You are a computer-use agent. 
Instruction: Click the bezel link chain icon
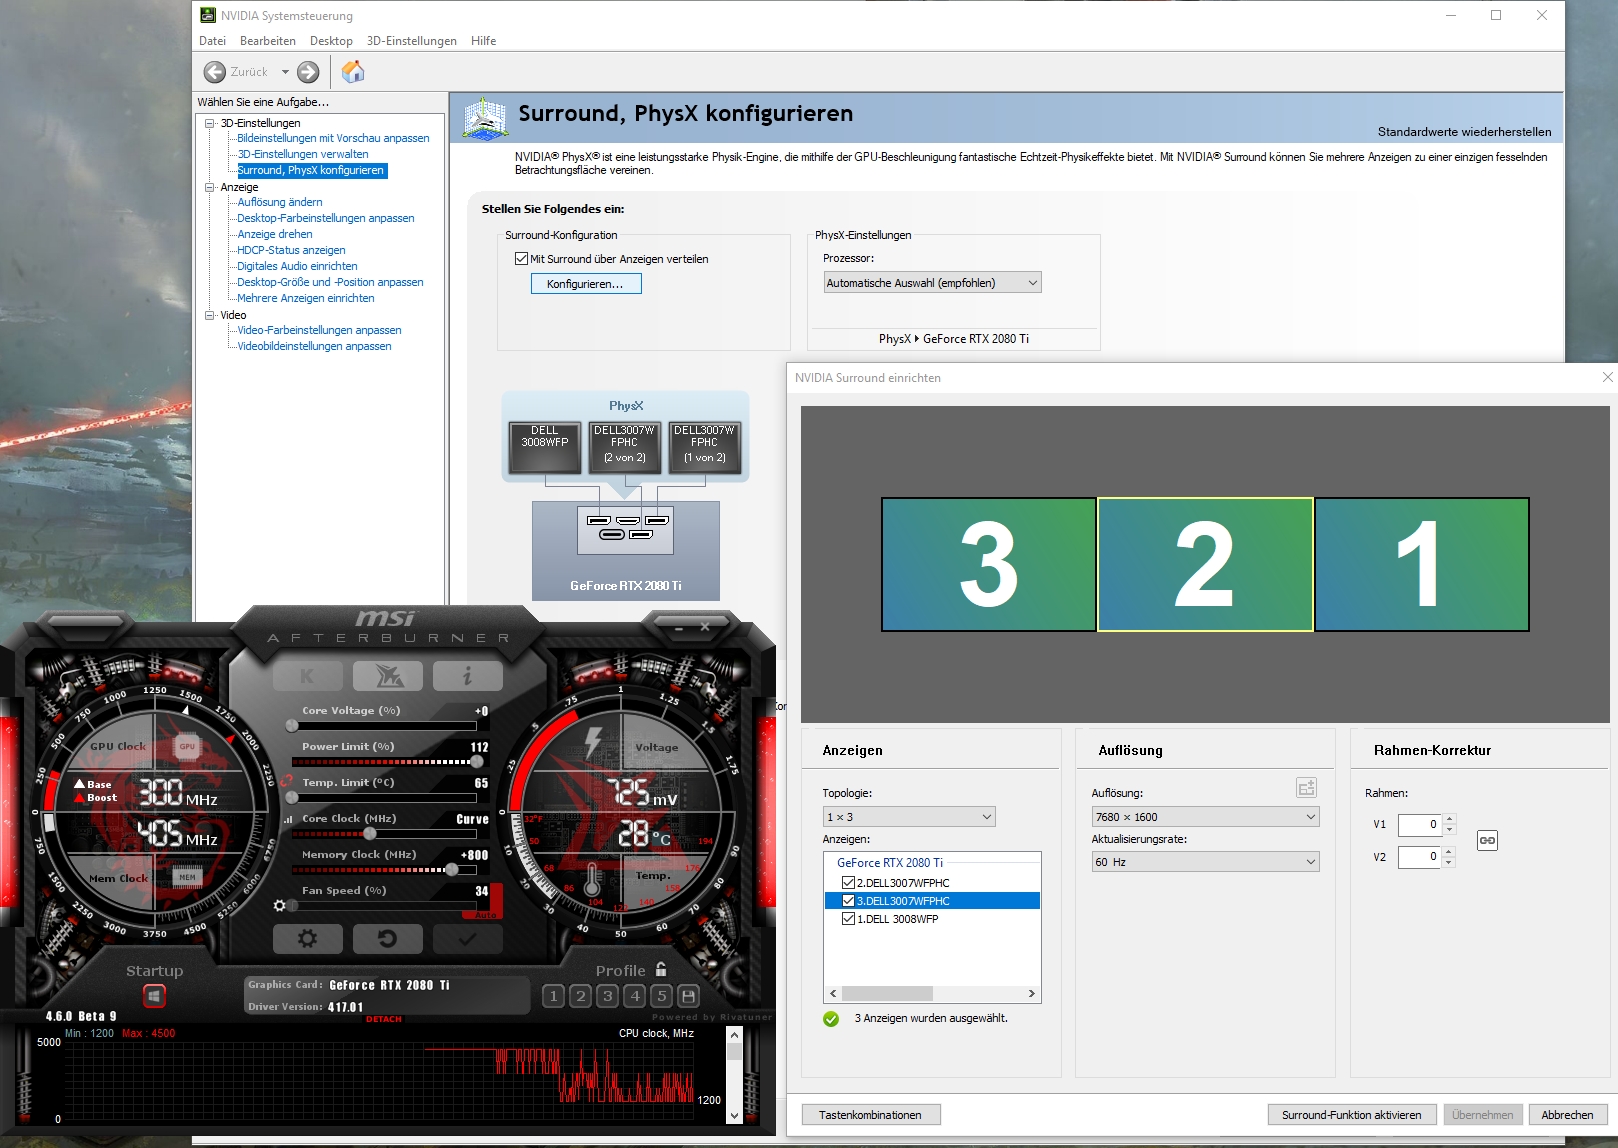[1487, 840]
